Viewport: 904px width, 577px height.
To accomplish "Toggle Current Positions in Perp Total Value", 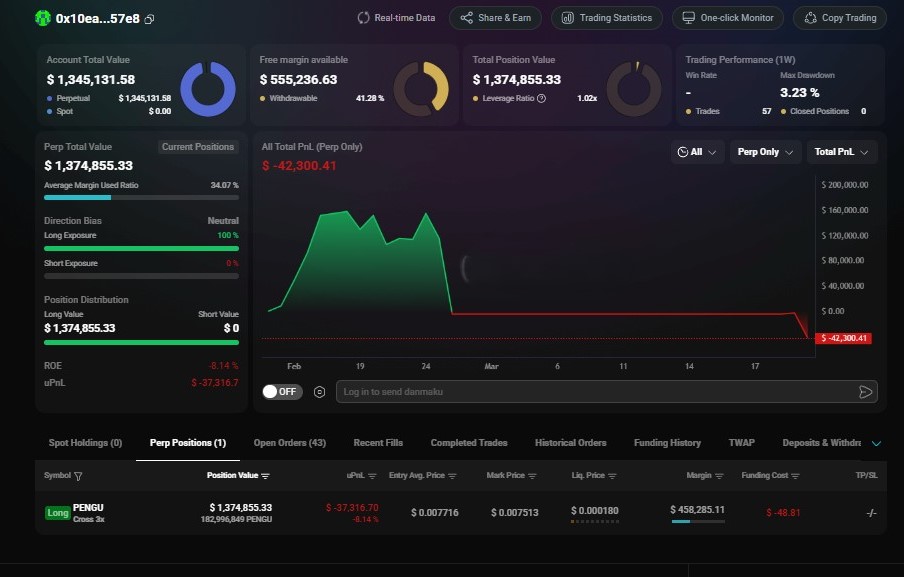I will [x=198, y=147].
